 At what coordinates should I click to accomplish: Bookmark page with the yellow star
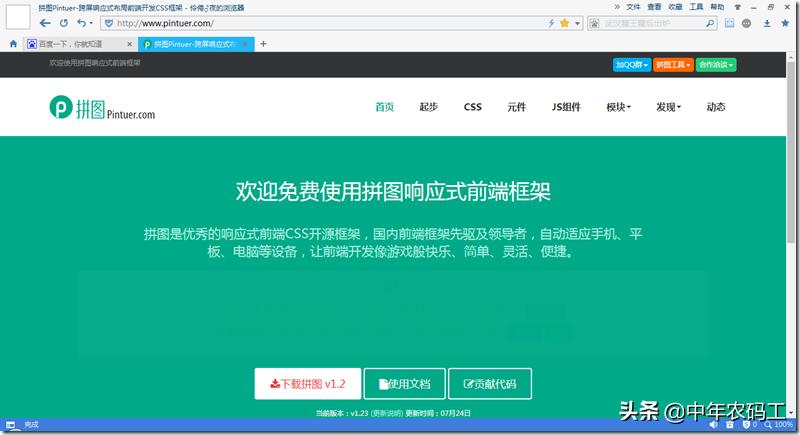point(564,23)
